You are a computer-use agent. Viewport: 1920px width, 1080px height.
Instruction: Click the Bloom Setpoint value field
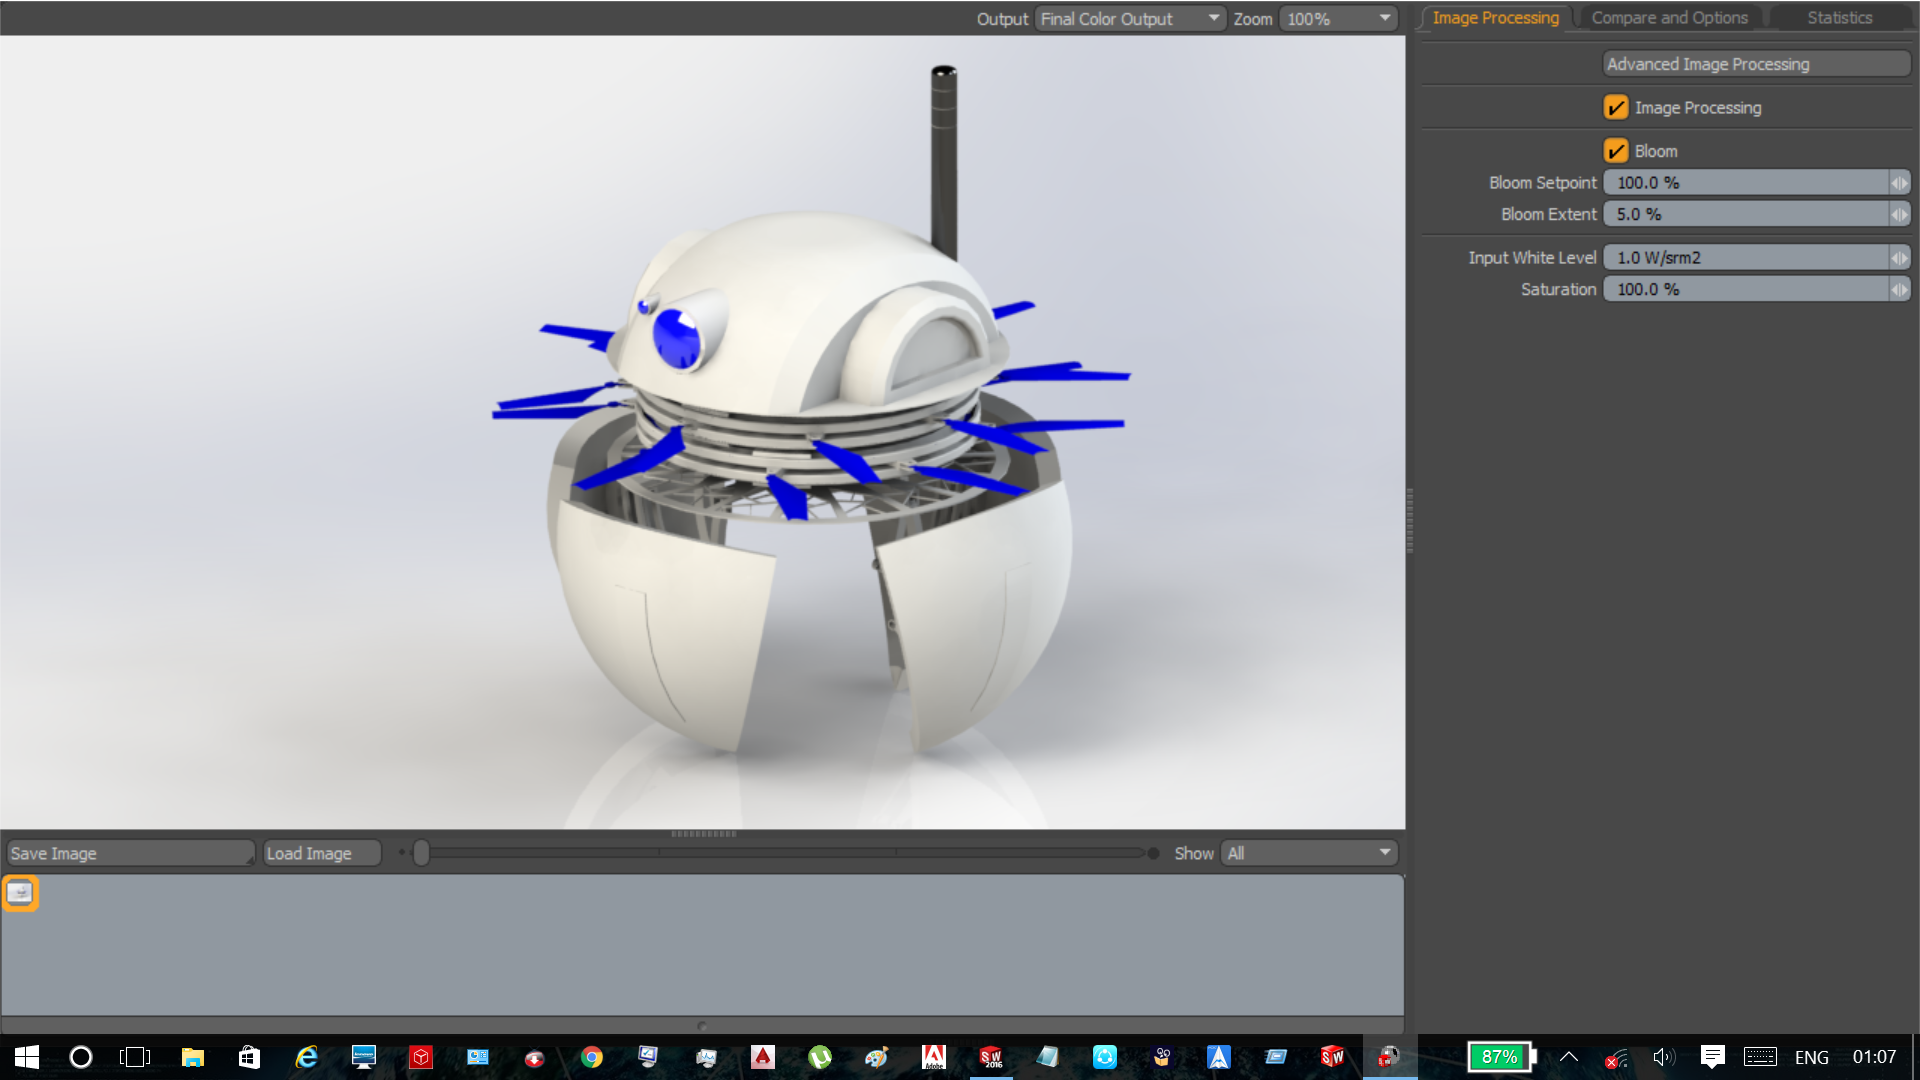pos(1746,182)
